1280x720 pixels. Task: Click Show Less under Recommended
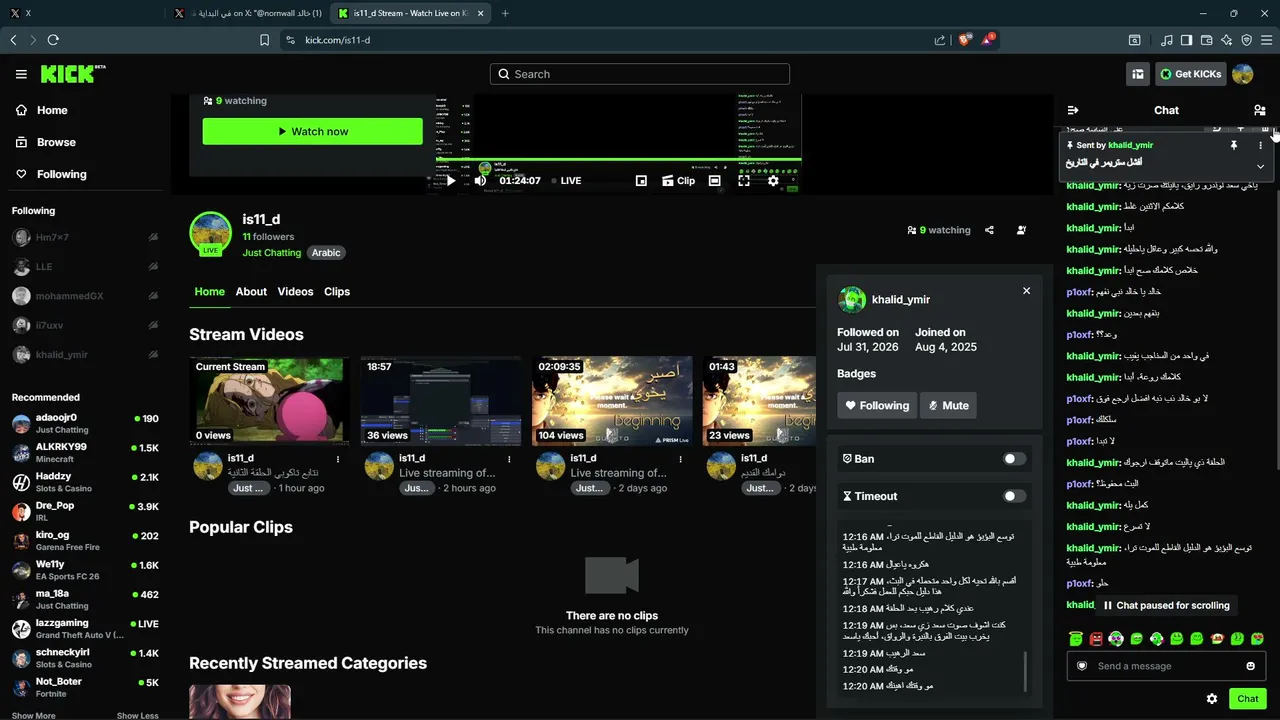point(137,715)
